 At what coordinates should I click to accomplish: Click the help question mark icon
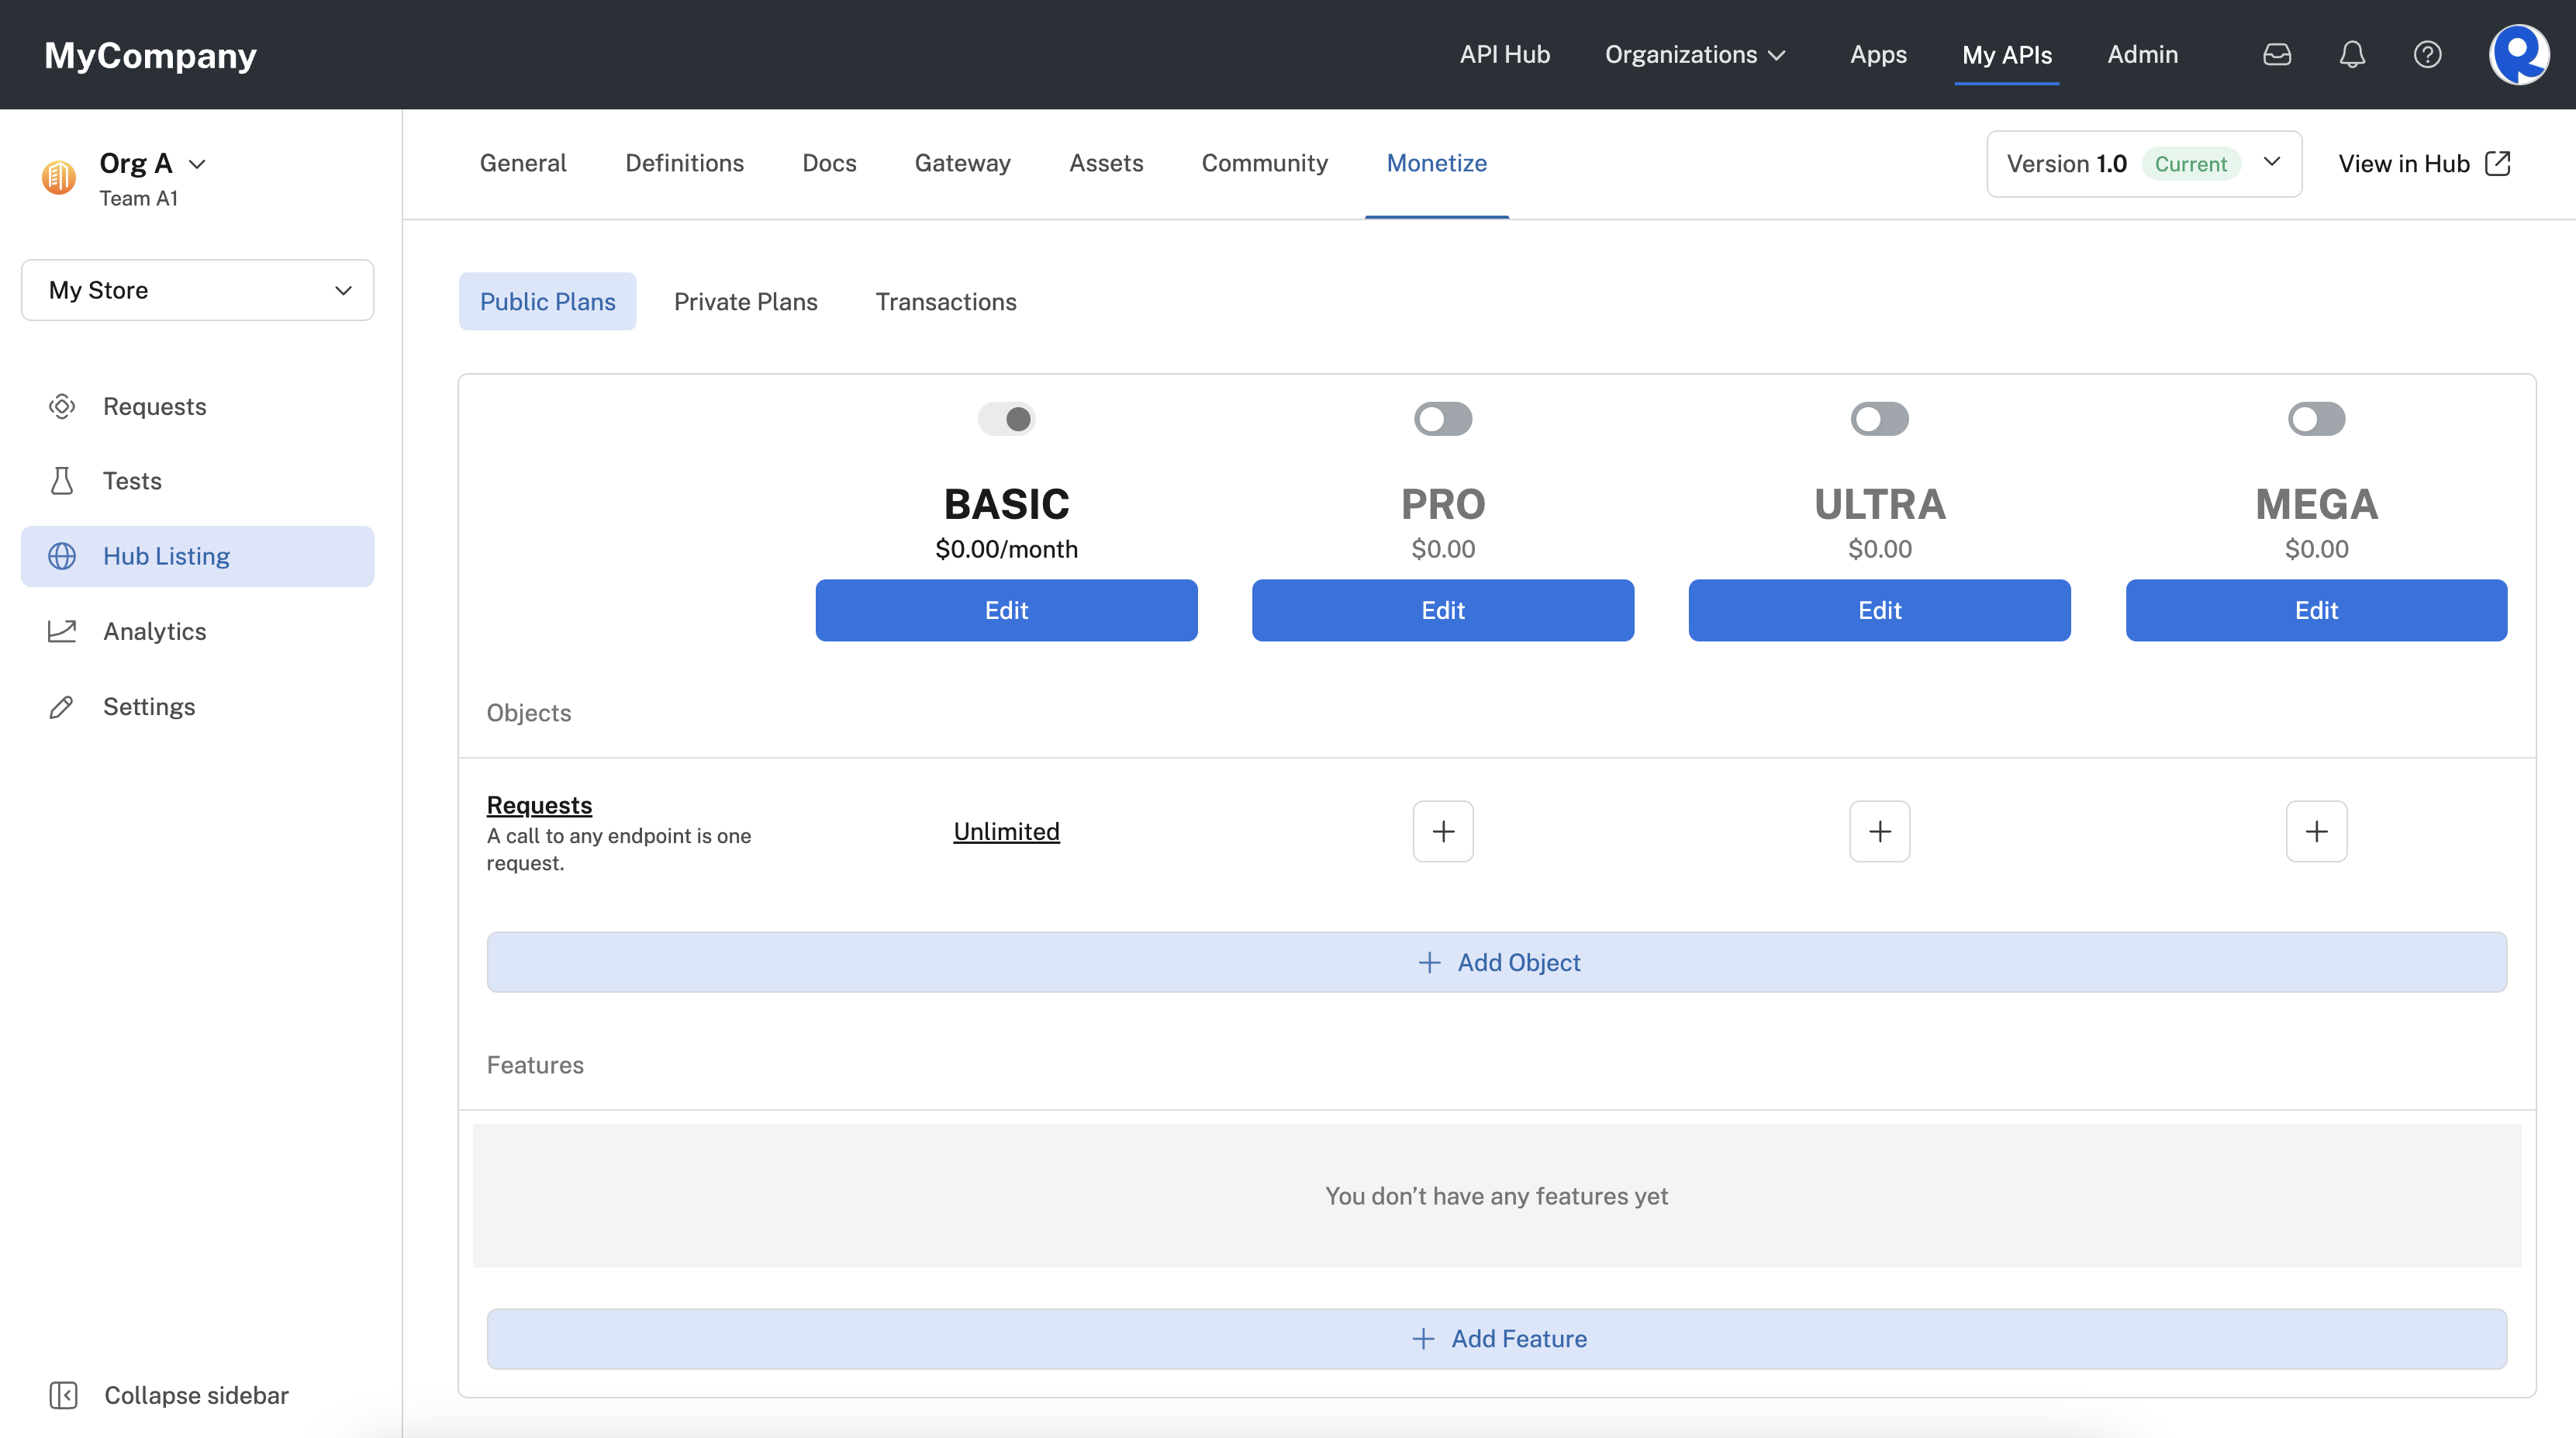2427,53
